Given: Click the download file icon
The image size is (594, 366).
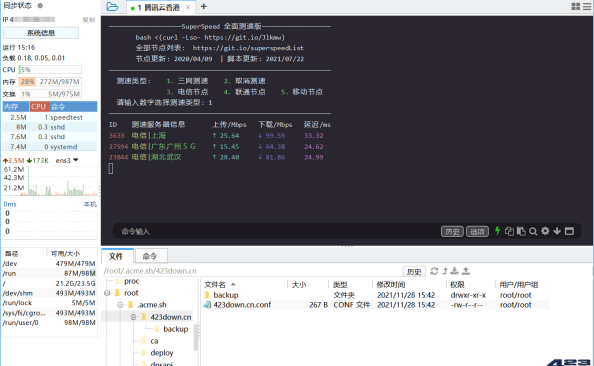Looking at the screenshot, I should pyautogui.click(x=455, y=271).
